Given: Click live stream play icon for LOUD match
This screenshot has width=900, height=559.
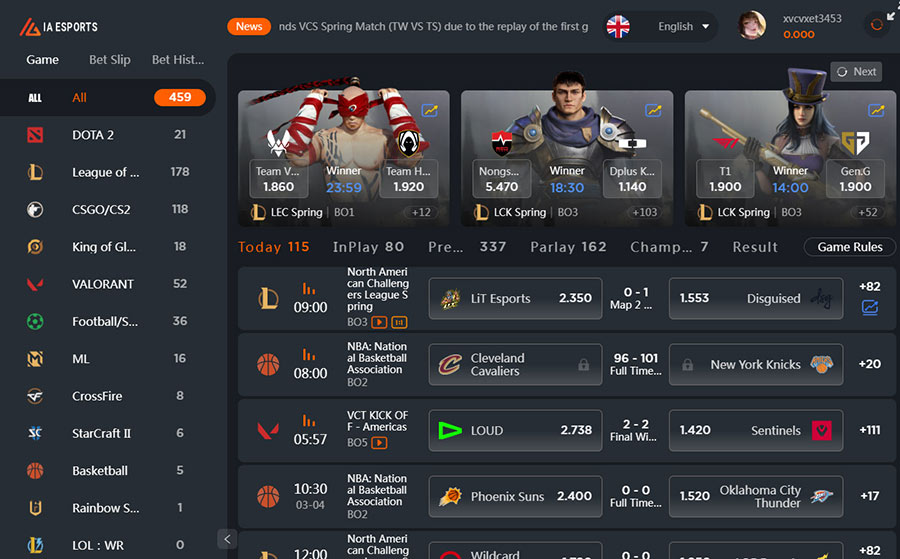Looking at the screenshot, I should tap(379, 442).
